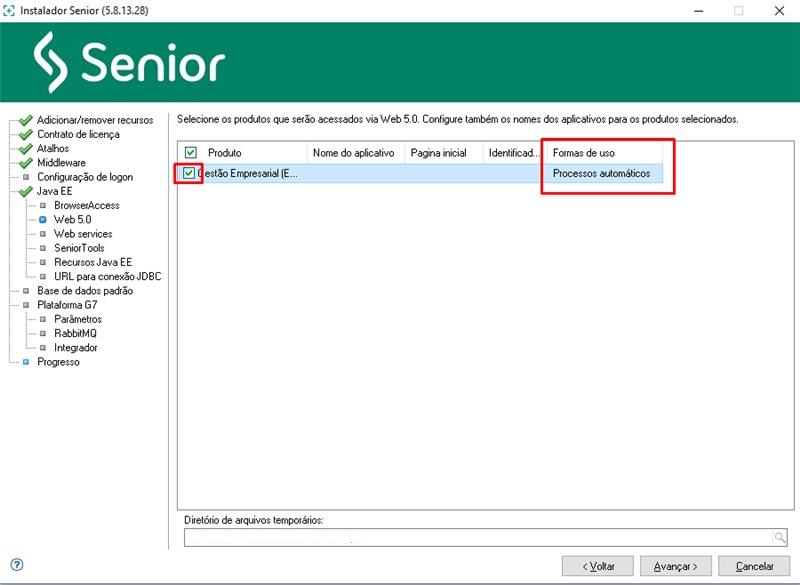The image size is (800, 585).
Task: Click the installer icon in title bar
Action: 9,10
